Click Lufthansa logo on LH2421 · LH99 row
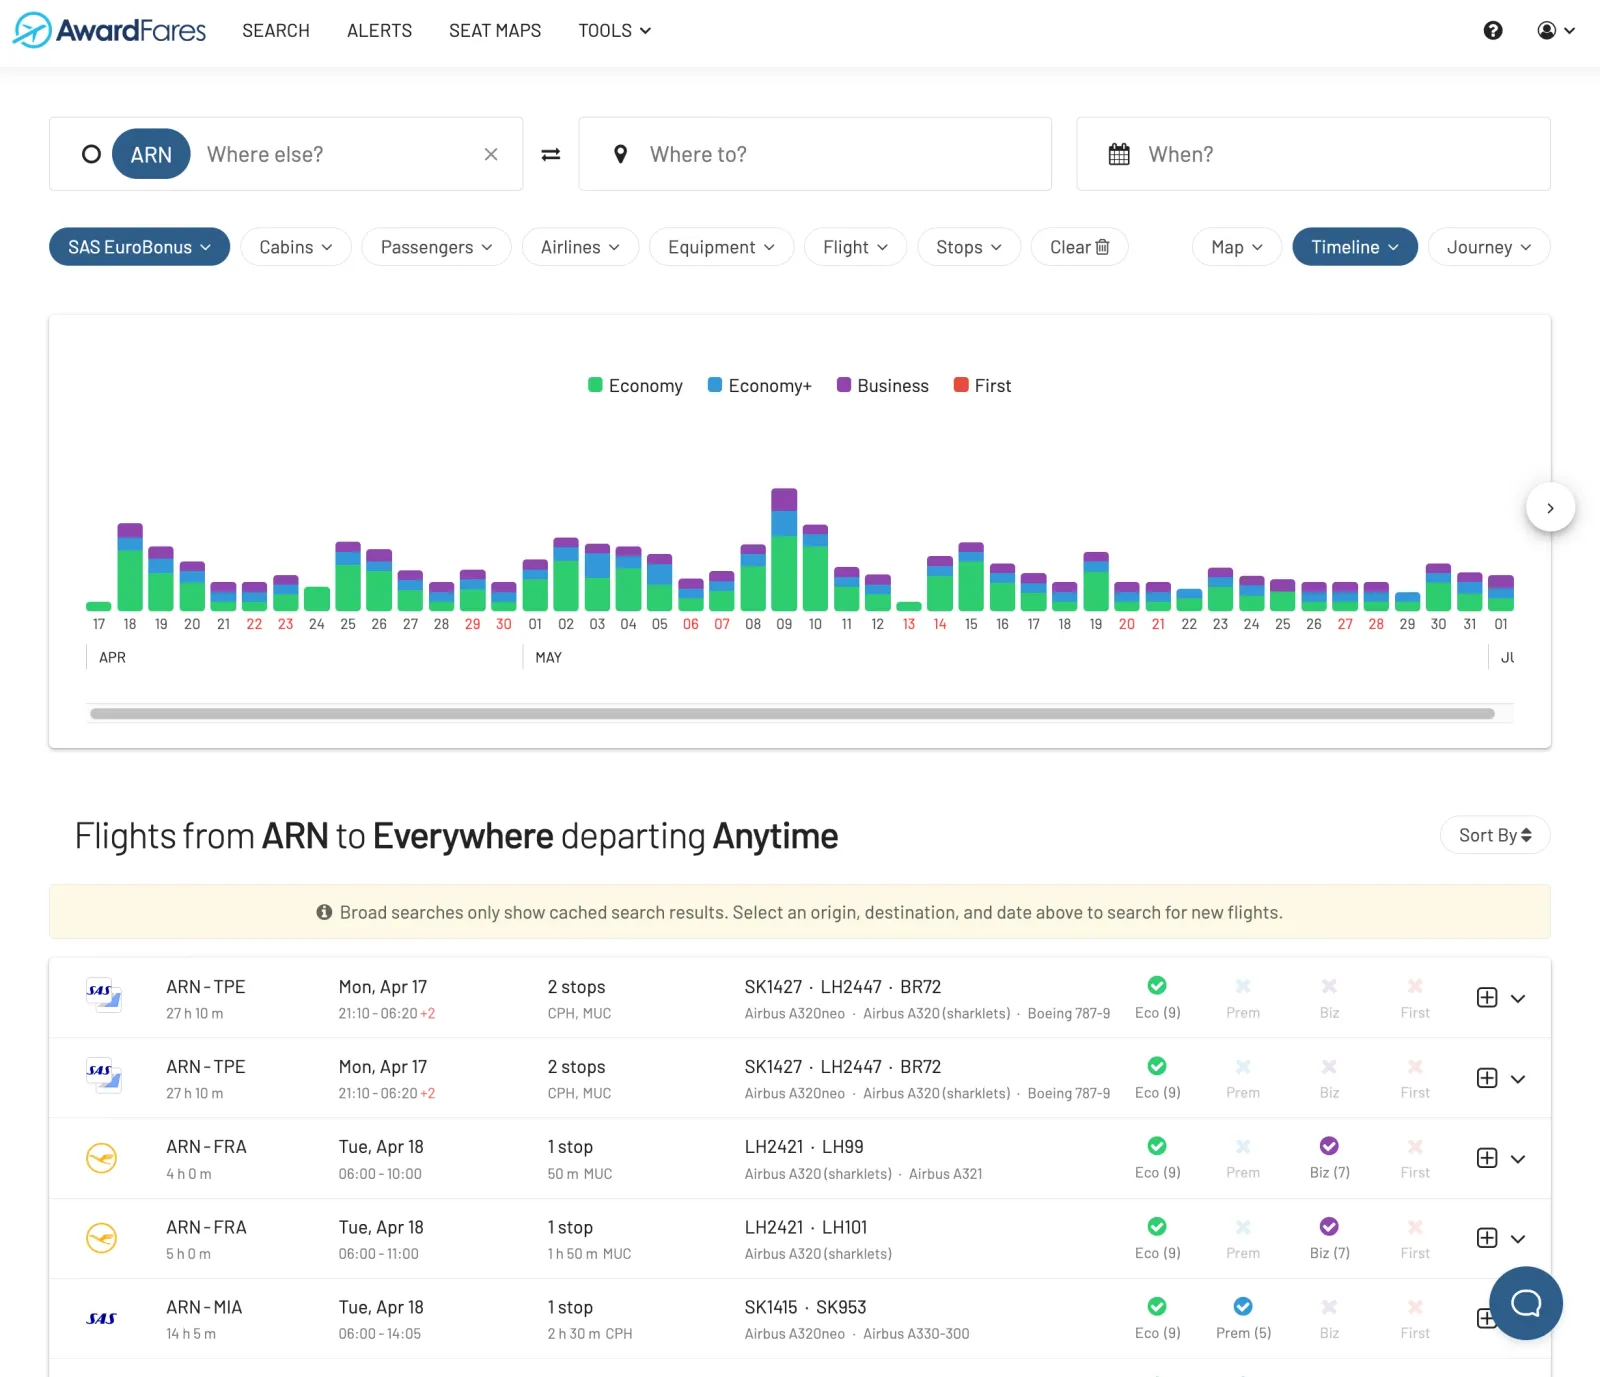The image size is (1600, 1377). point(102,1158)
